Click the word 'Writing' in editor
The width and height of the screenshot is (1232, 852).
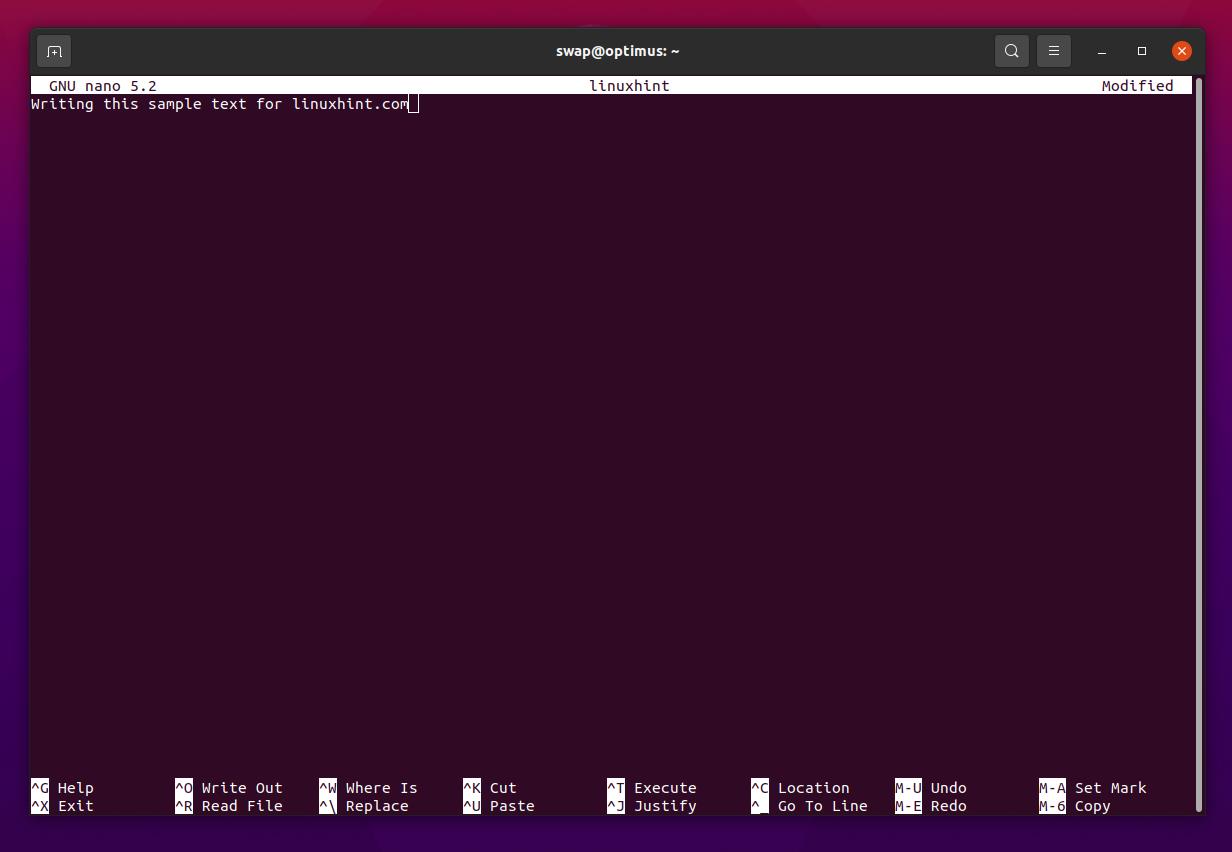point(62,104)
